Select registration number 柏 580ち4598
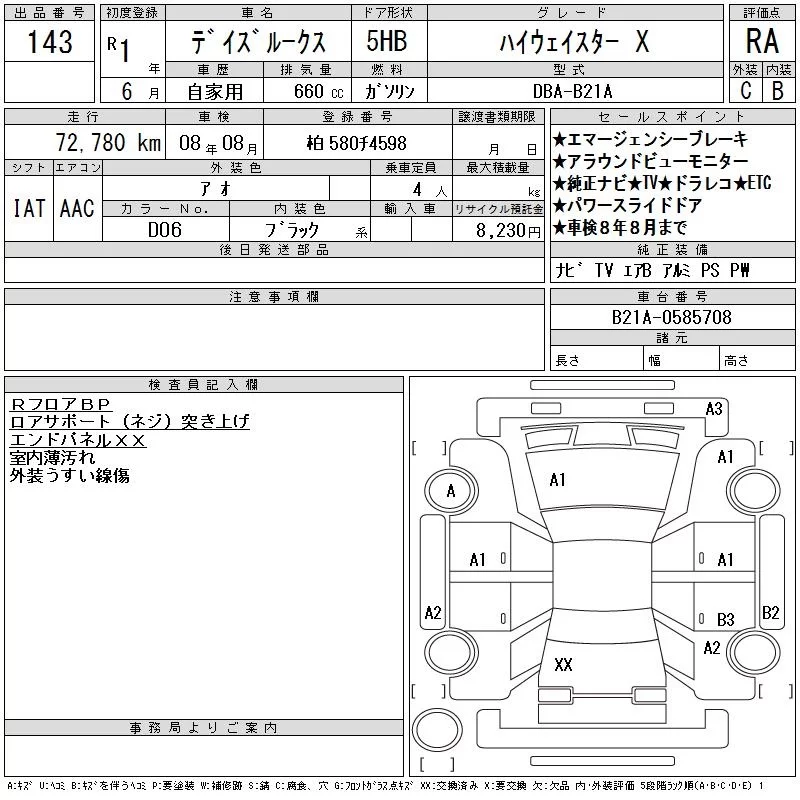The height and width of the screenshot is (800, 800). click(x=357, y=143)
